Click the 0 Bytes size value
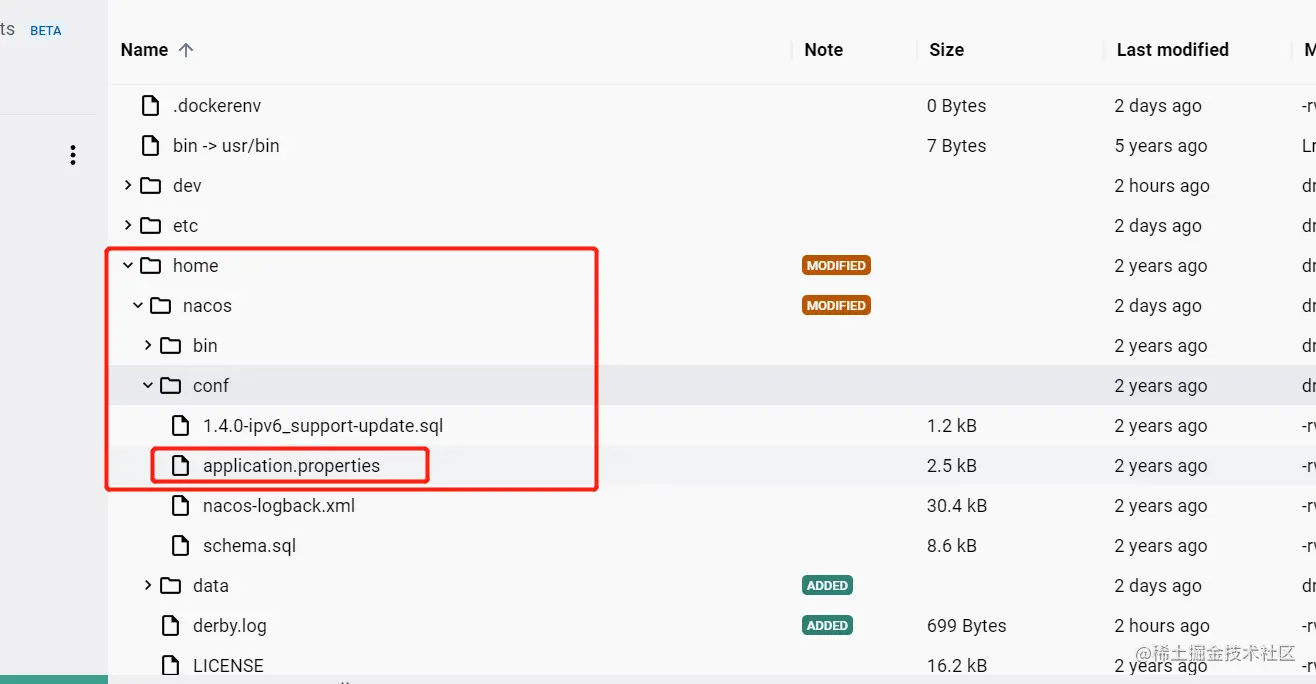1316x684 pixels. pos(957,106)
